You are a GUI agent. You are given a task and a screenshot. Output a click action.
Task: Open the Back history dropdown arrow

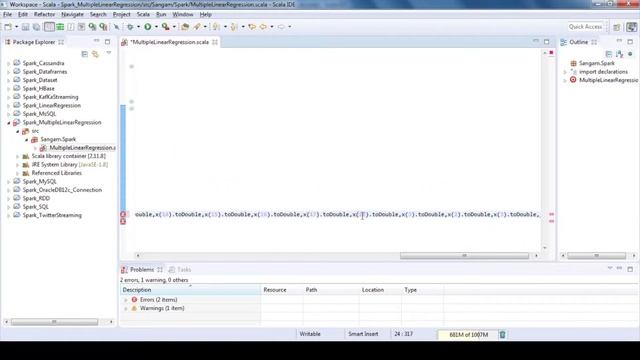272,27
